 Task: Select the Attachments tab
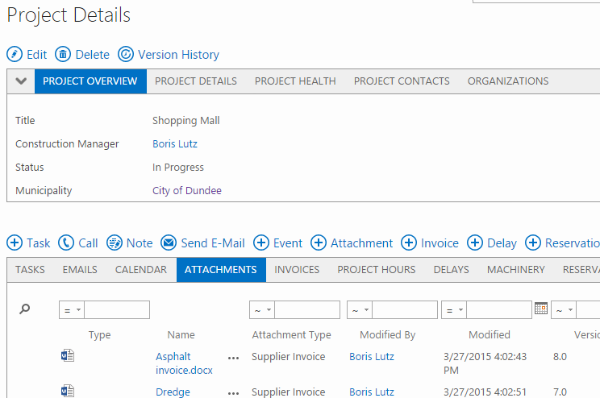pyautogui.click(x=221, y=270)
